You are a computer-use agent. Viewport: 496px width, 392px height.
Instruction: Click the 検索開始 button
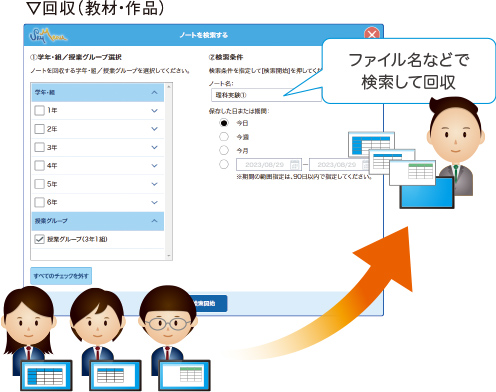pyautogui.click(x=207, y=303)
